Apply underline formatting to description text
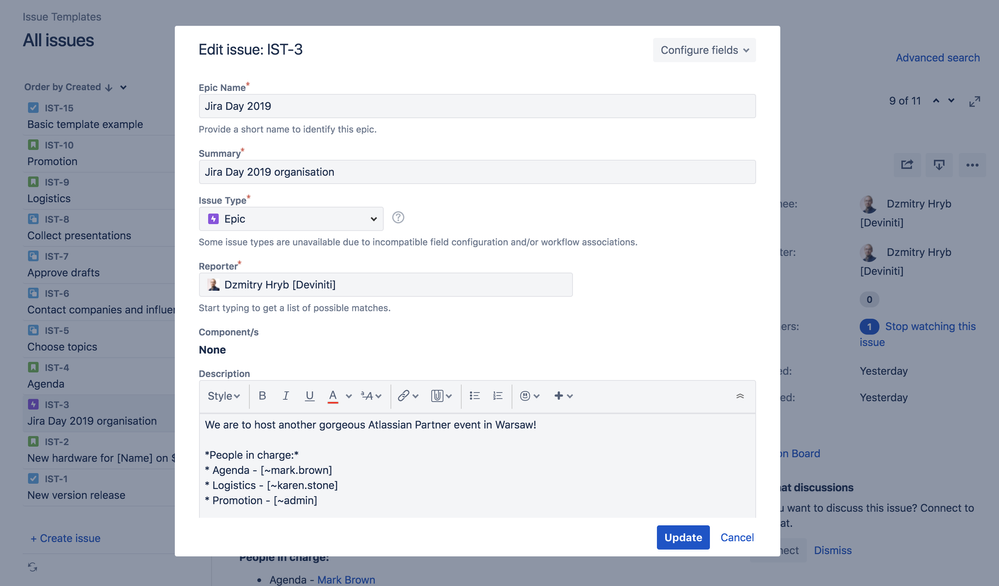 [310, 395]
